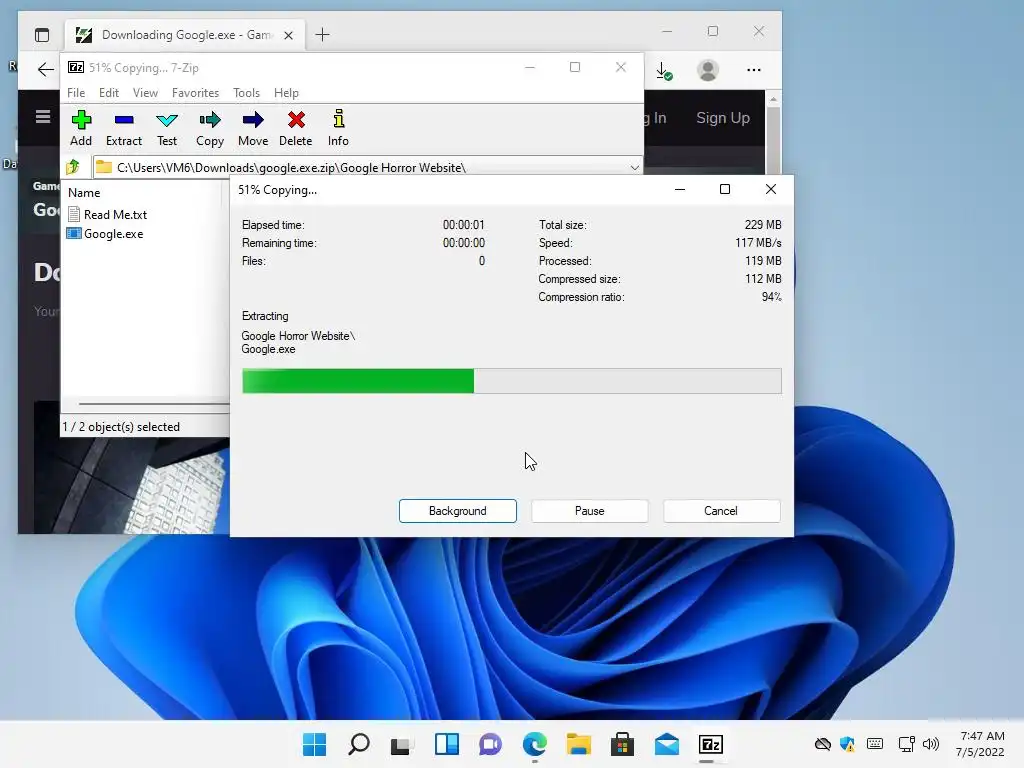Click the Add toolbar icon in 7-Zip
Image resolution: width=1024 pixels, height=768 pixels.
pos(81,128)
